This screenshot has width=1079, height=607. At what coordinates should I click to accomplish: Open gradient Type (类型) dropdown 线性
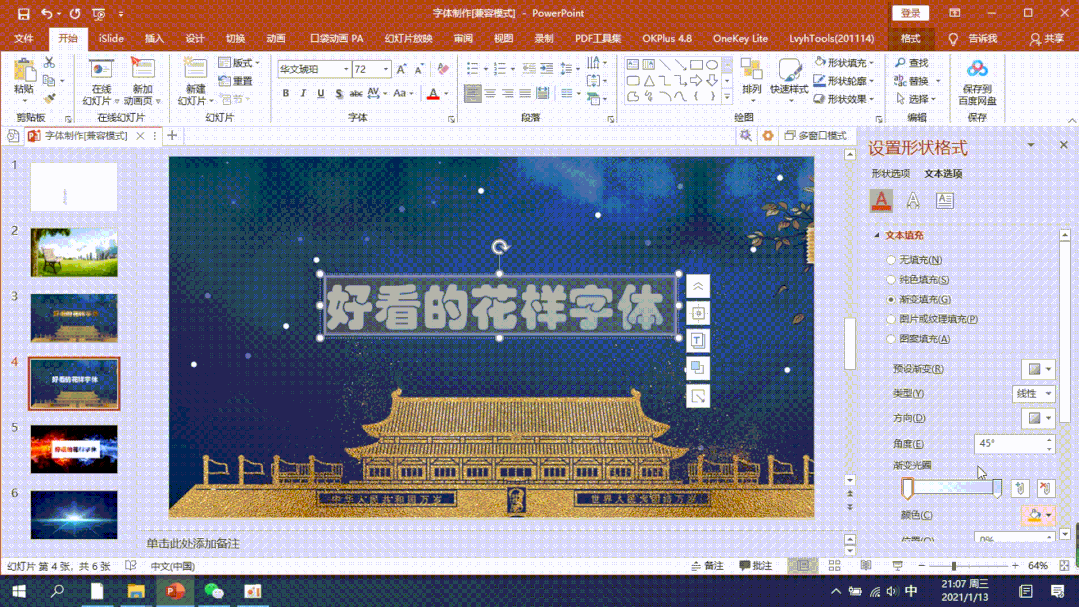click(1034, 394)
